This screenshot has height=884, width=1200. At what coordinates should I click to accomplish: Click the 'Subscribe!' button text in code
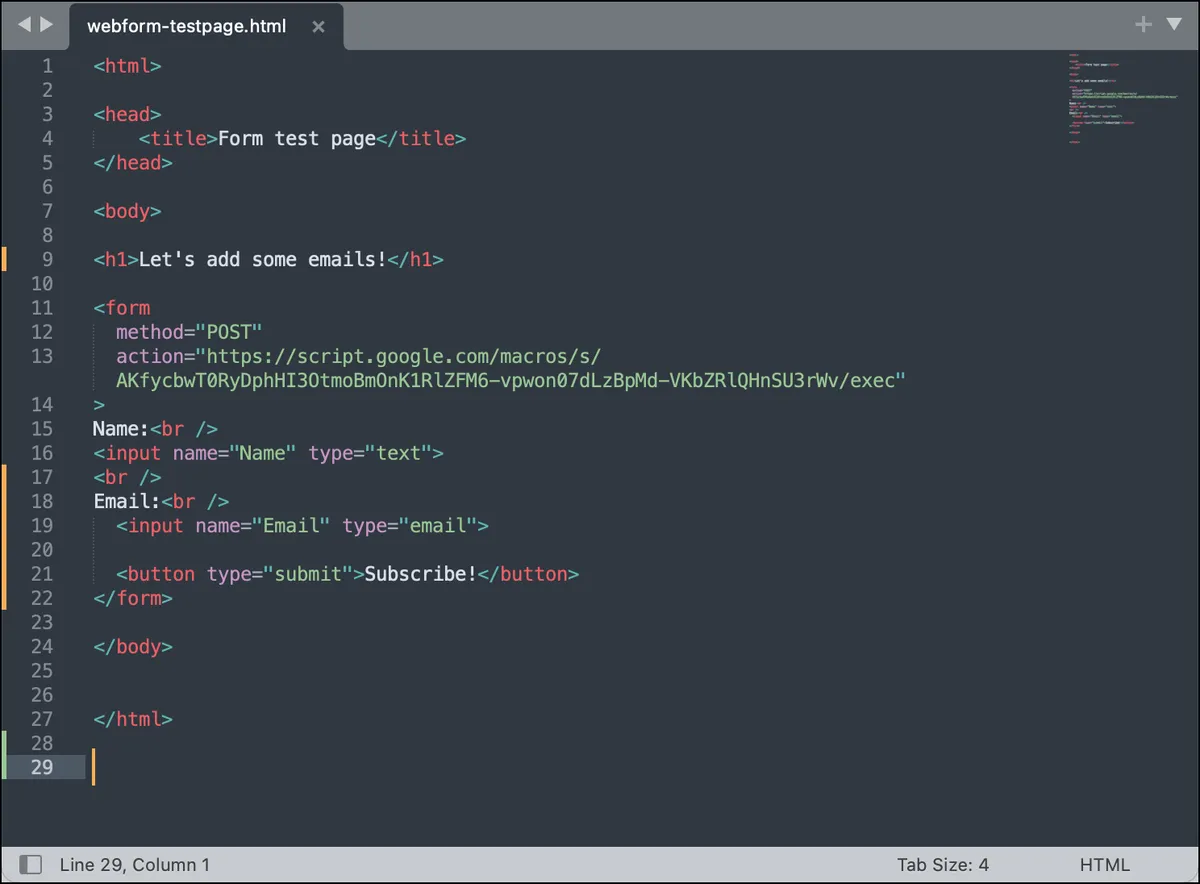pos(421,574)
